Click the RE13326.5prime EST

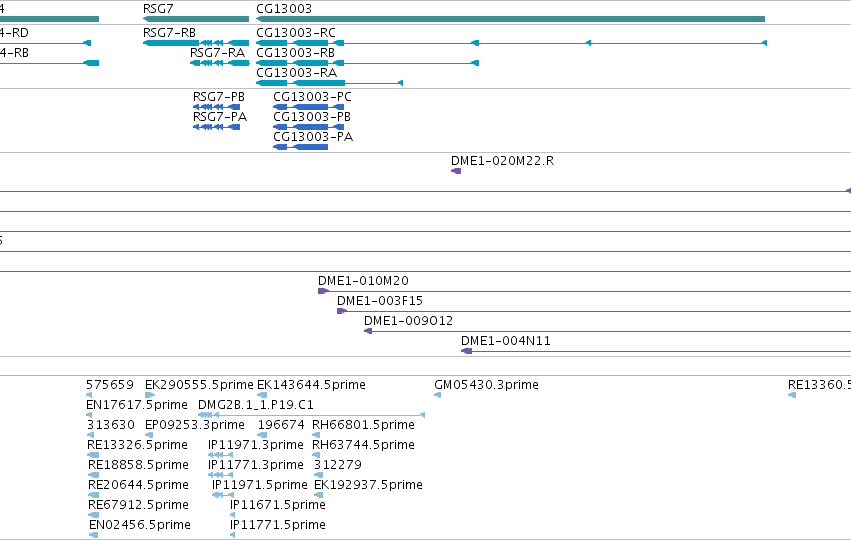coord(93,455)
